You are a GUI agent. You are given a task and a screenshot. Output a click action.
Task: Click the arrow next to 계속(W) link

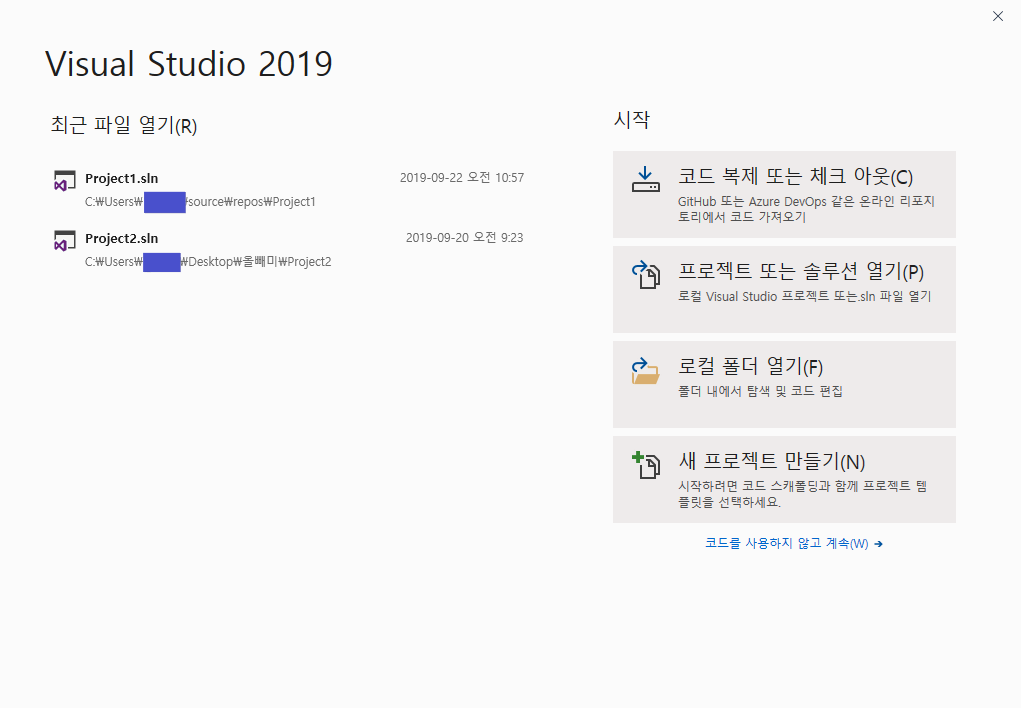coord(878,544)
